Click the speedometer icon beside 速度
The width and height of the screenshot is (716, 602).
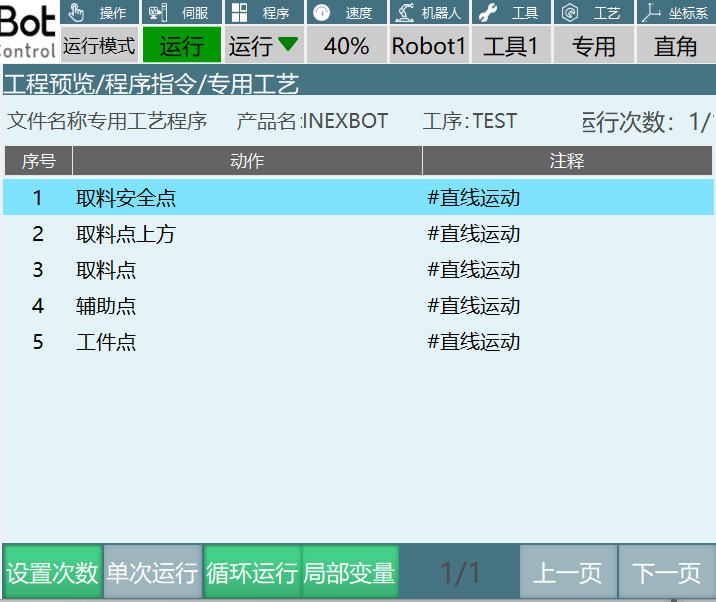(x=322, y=13)
